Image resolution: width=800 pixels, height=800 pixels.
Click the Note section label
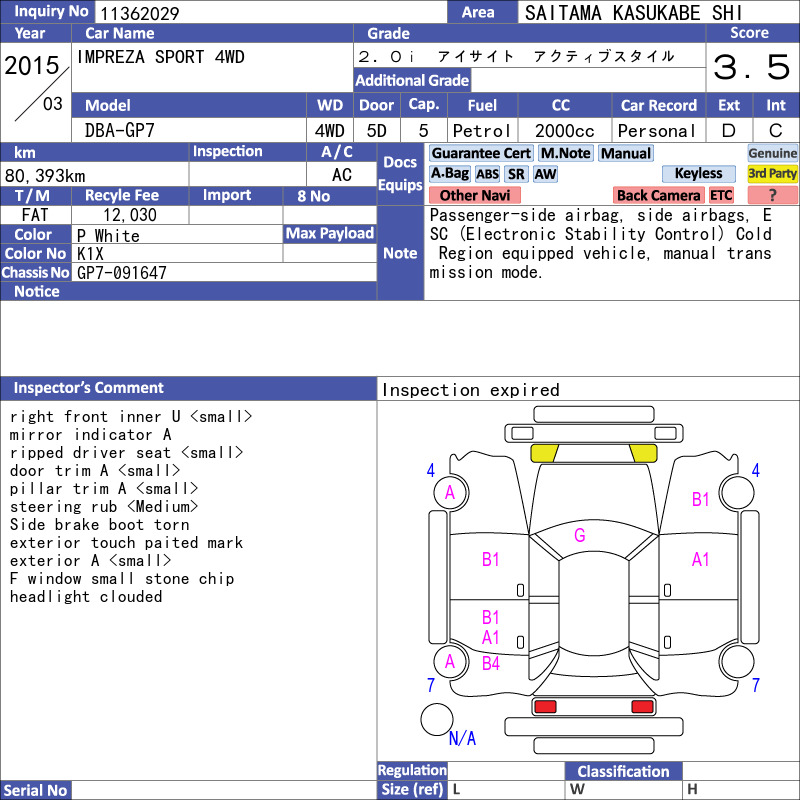tap(400, 253)
